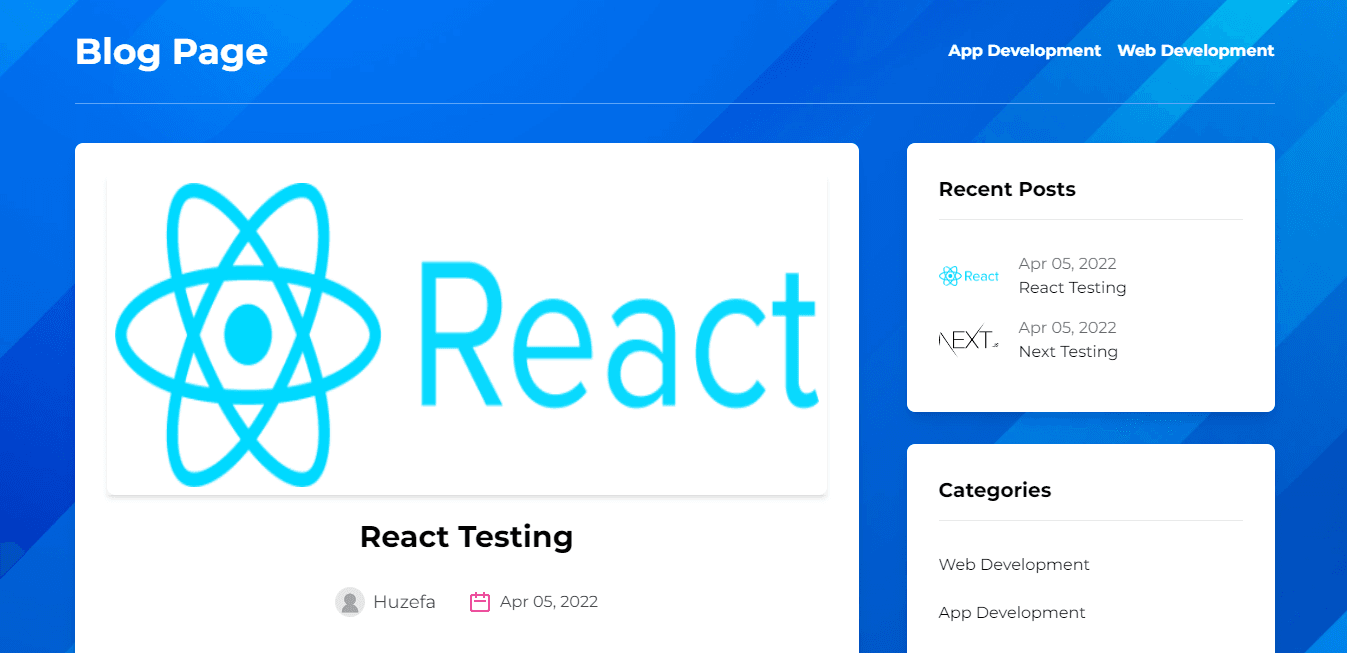
Task: Open Web Development under Categories
Action: coord(1014,565)
